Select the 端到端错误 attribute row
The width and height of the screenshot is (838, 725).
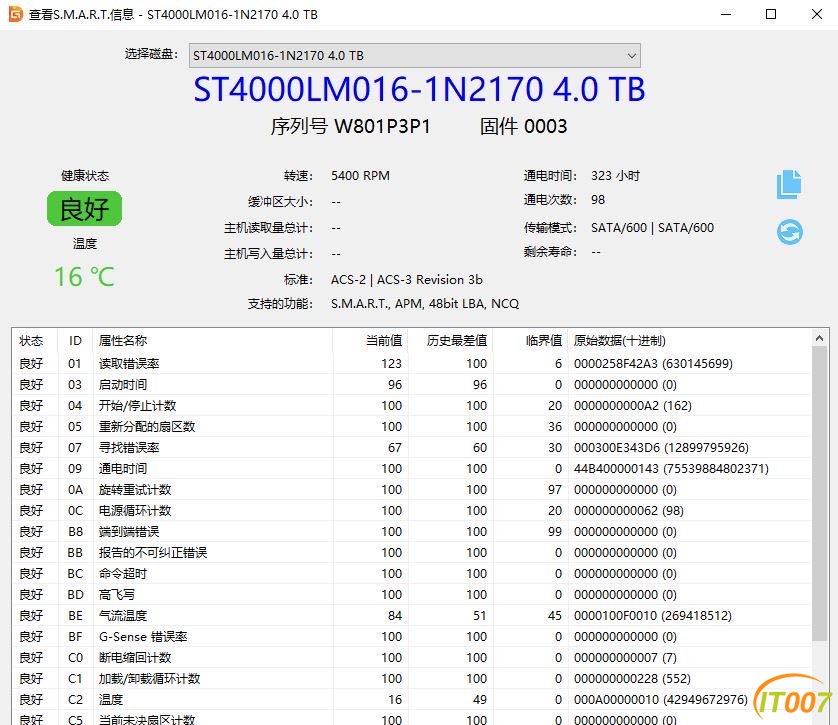click(x=410, y=532)
